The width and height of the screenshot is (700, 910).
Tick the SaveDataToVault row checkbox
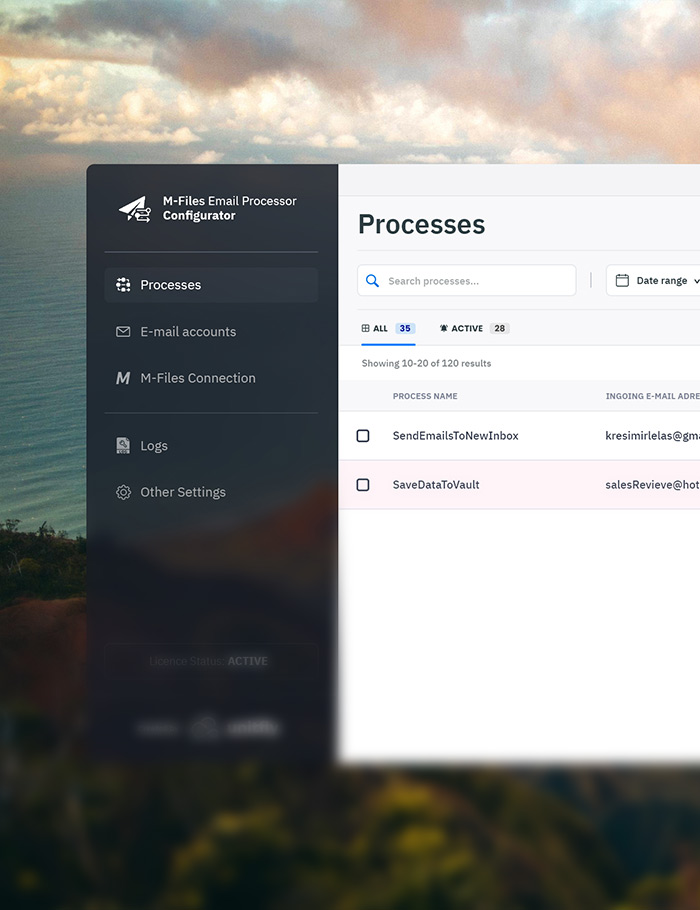click(363, 485)
